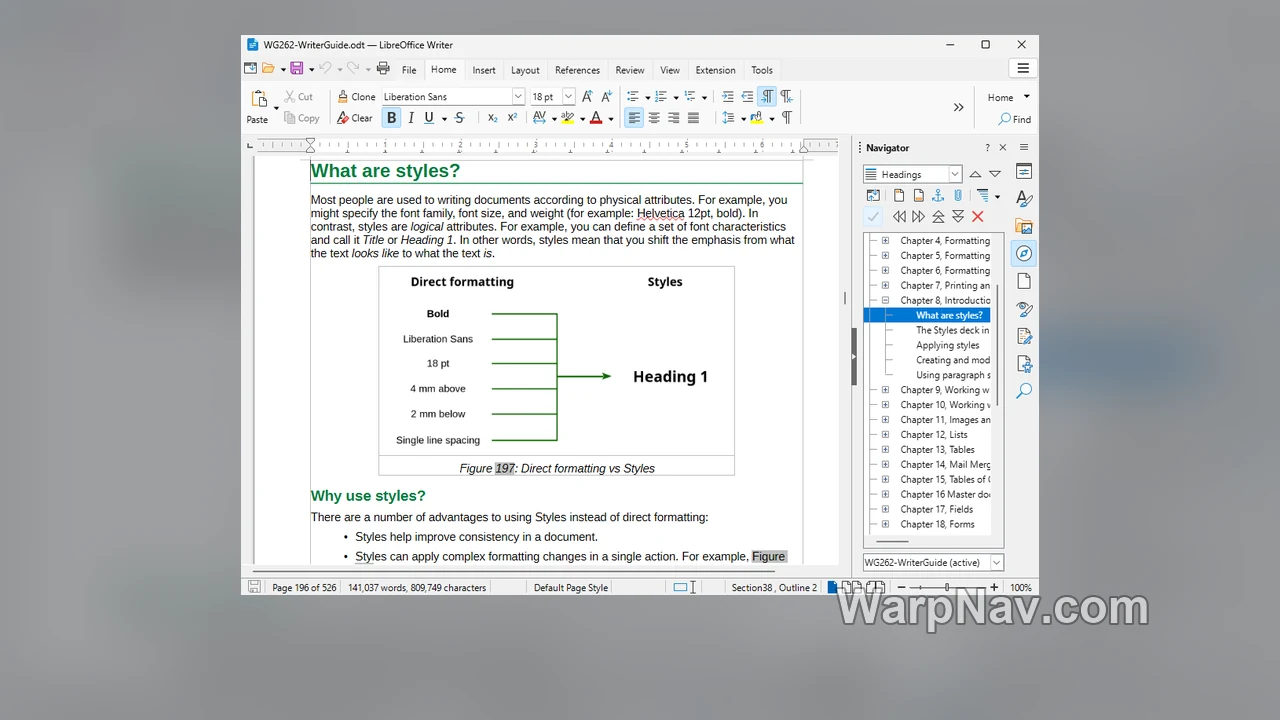Select 'Applying styles' heading in Navigator
The image size is (1280, 720).
pyautogui.click(x=947, y=345)
